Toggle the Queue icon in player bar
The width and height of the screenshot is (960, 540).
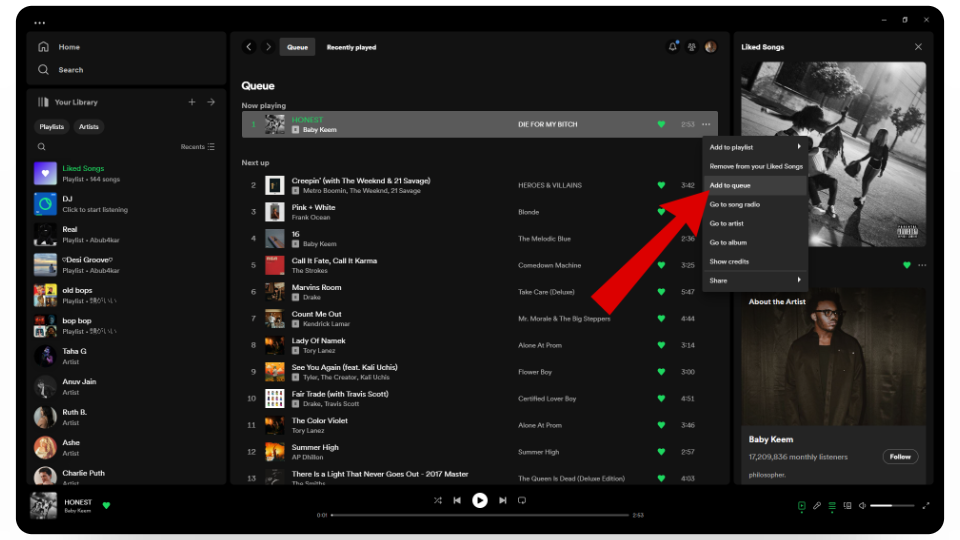tap(832, 506)
